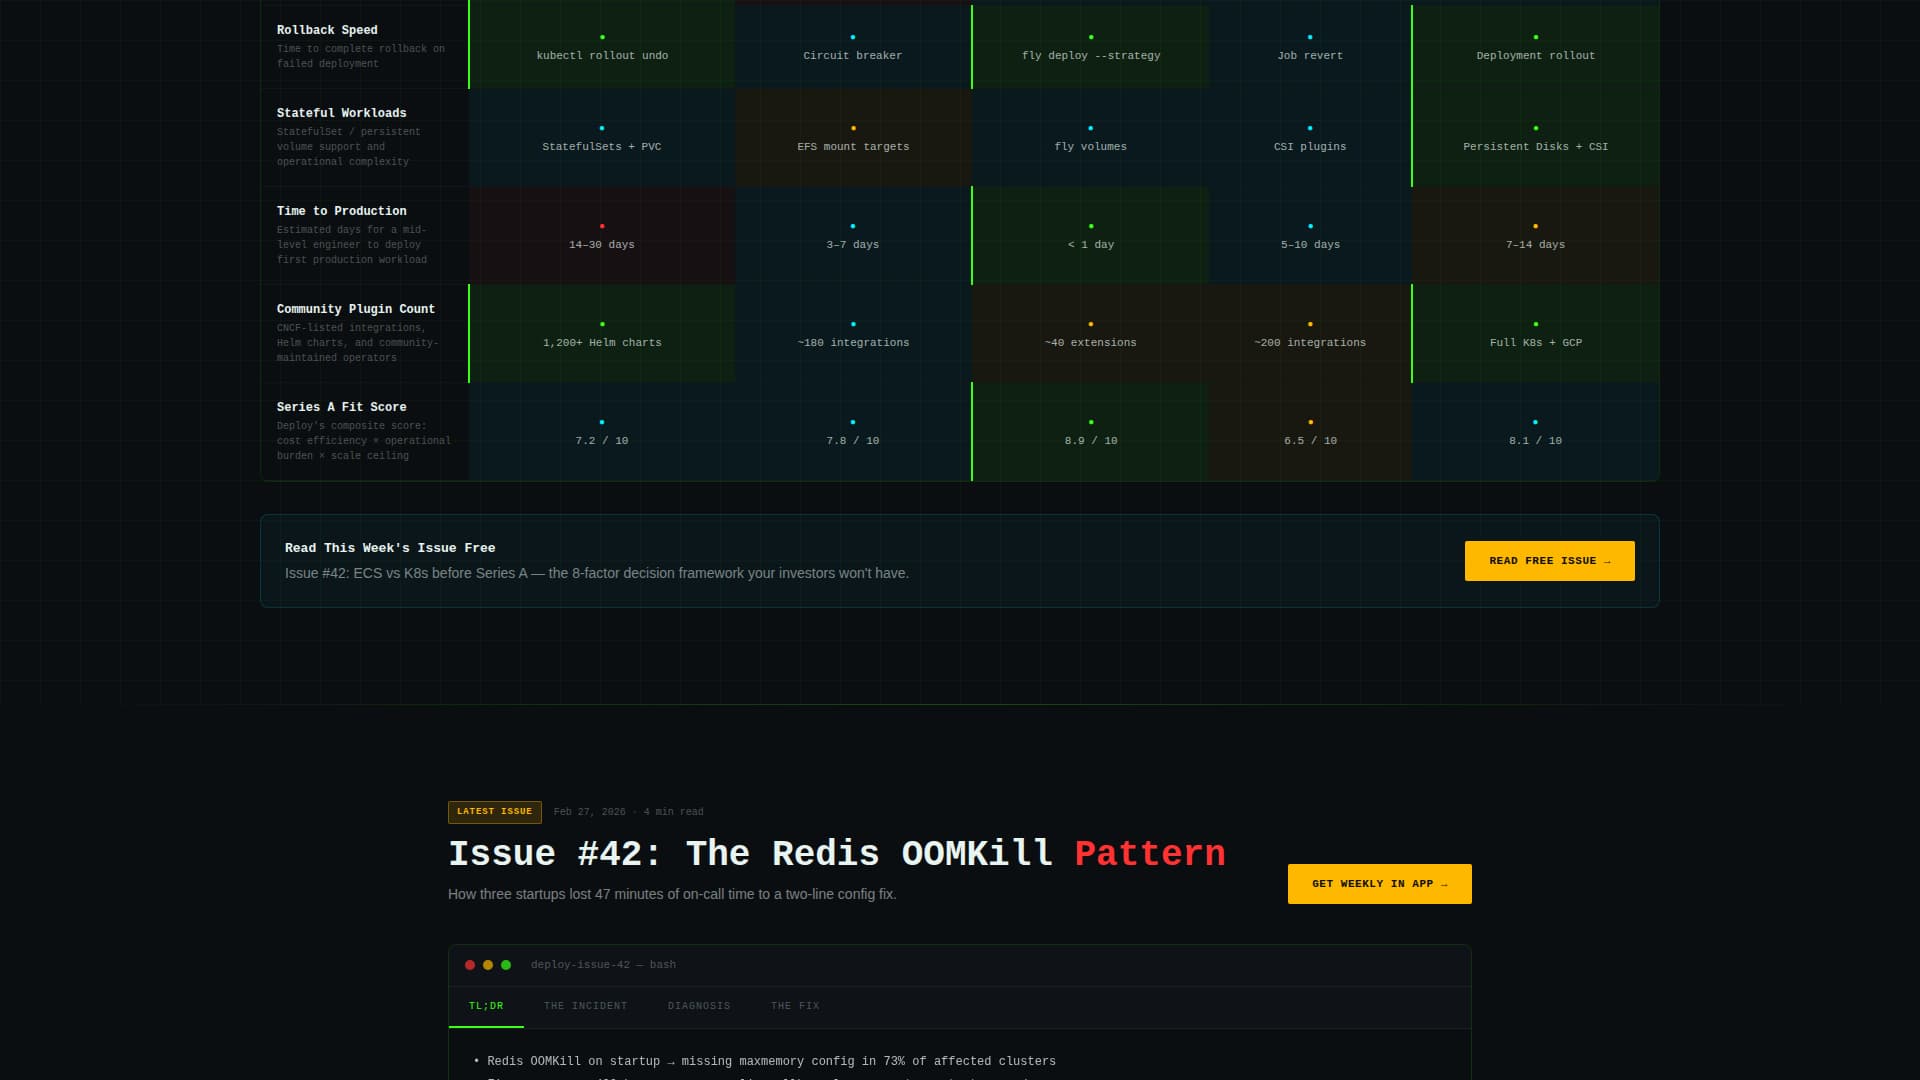Click the '8.1 / 10' score
The image size is (1920, 1080).
[1536, 441]
